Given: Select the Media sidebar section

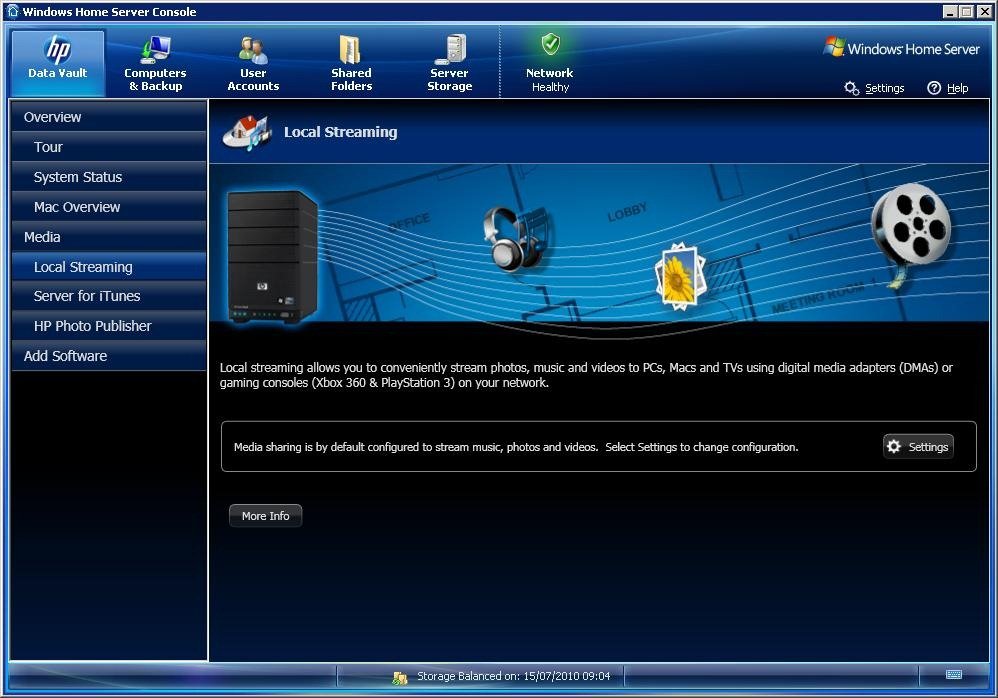Looking at the screenshot, I should click(x=109, y=237).
